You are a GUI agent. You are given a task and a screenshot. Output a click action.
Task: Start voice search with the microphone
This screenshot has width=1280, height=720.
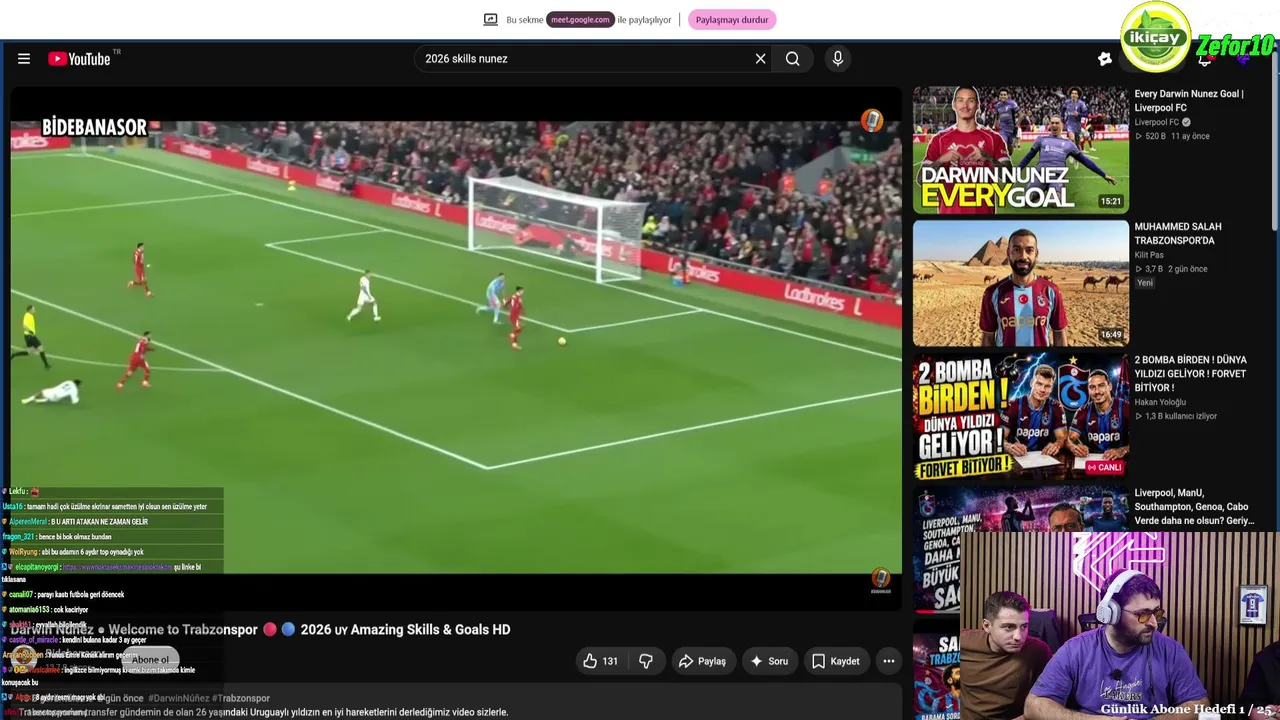(838, 59)
